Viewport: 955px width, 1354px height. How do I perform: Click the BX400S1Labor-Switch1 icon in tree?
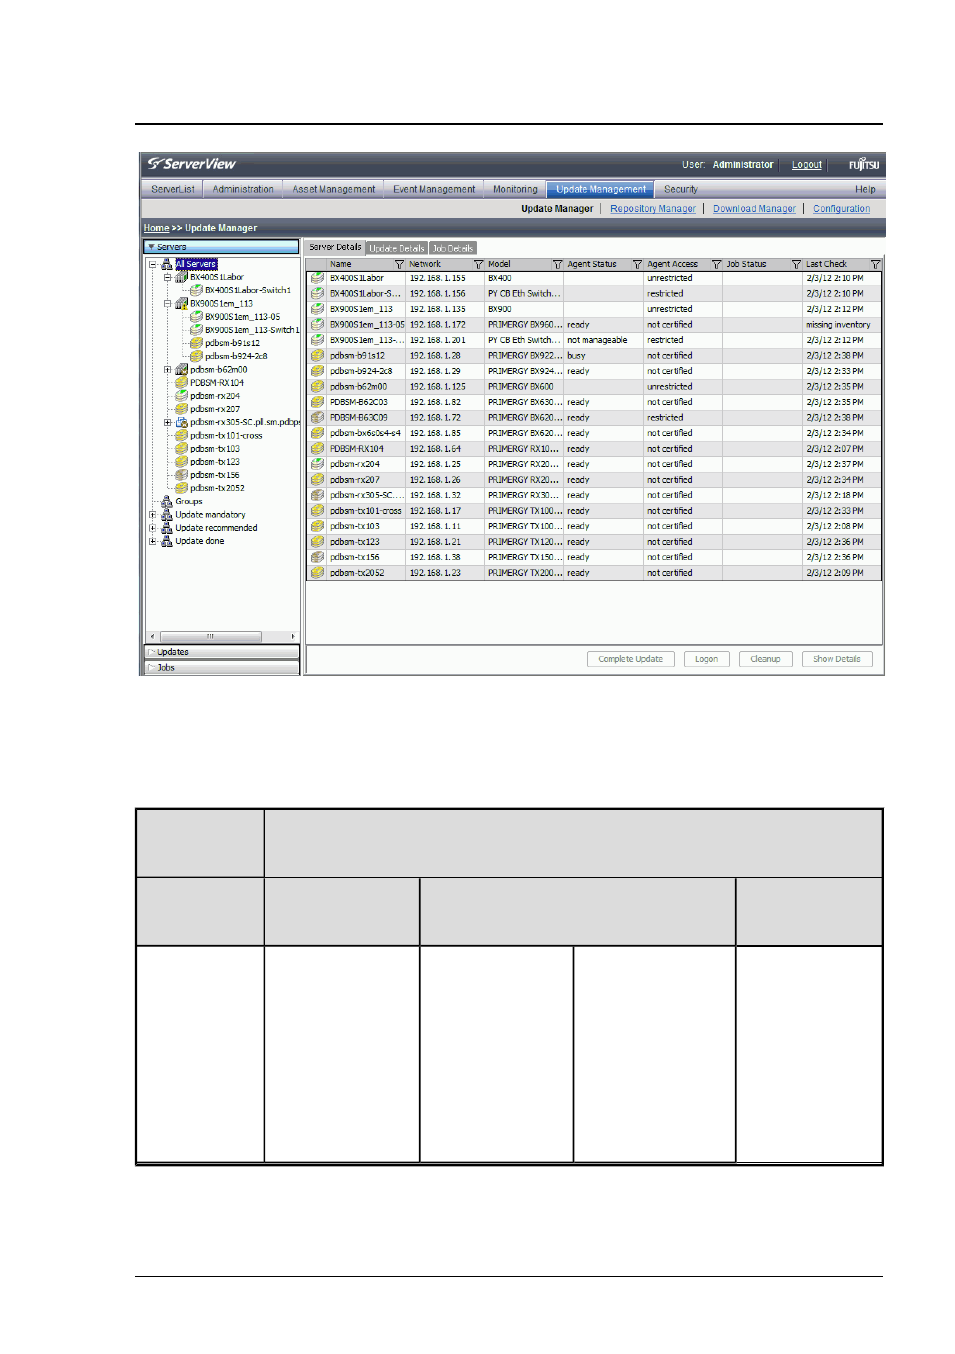pyautogui.click(x=196, y=290)
